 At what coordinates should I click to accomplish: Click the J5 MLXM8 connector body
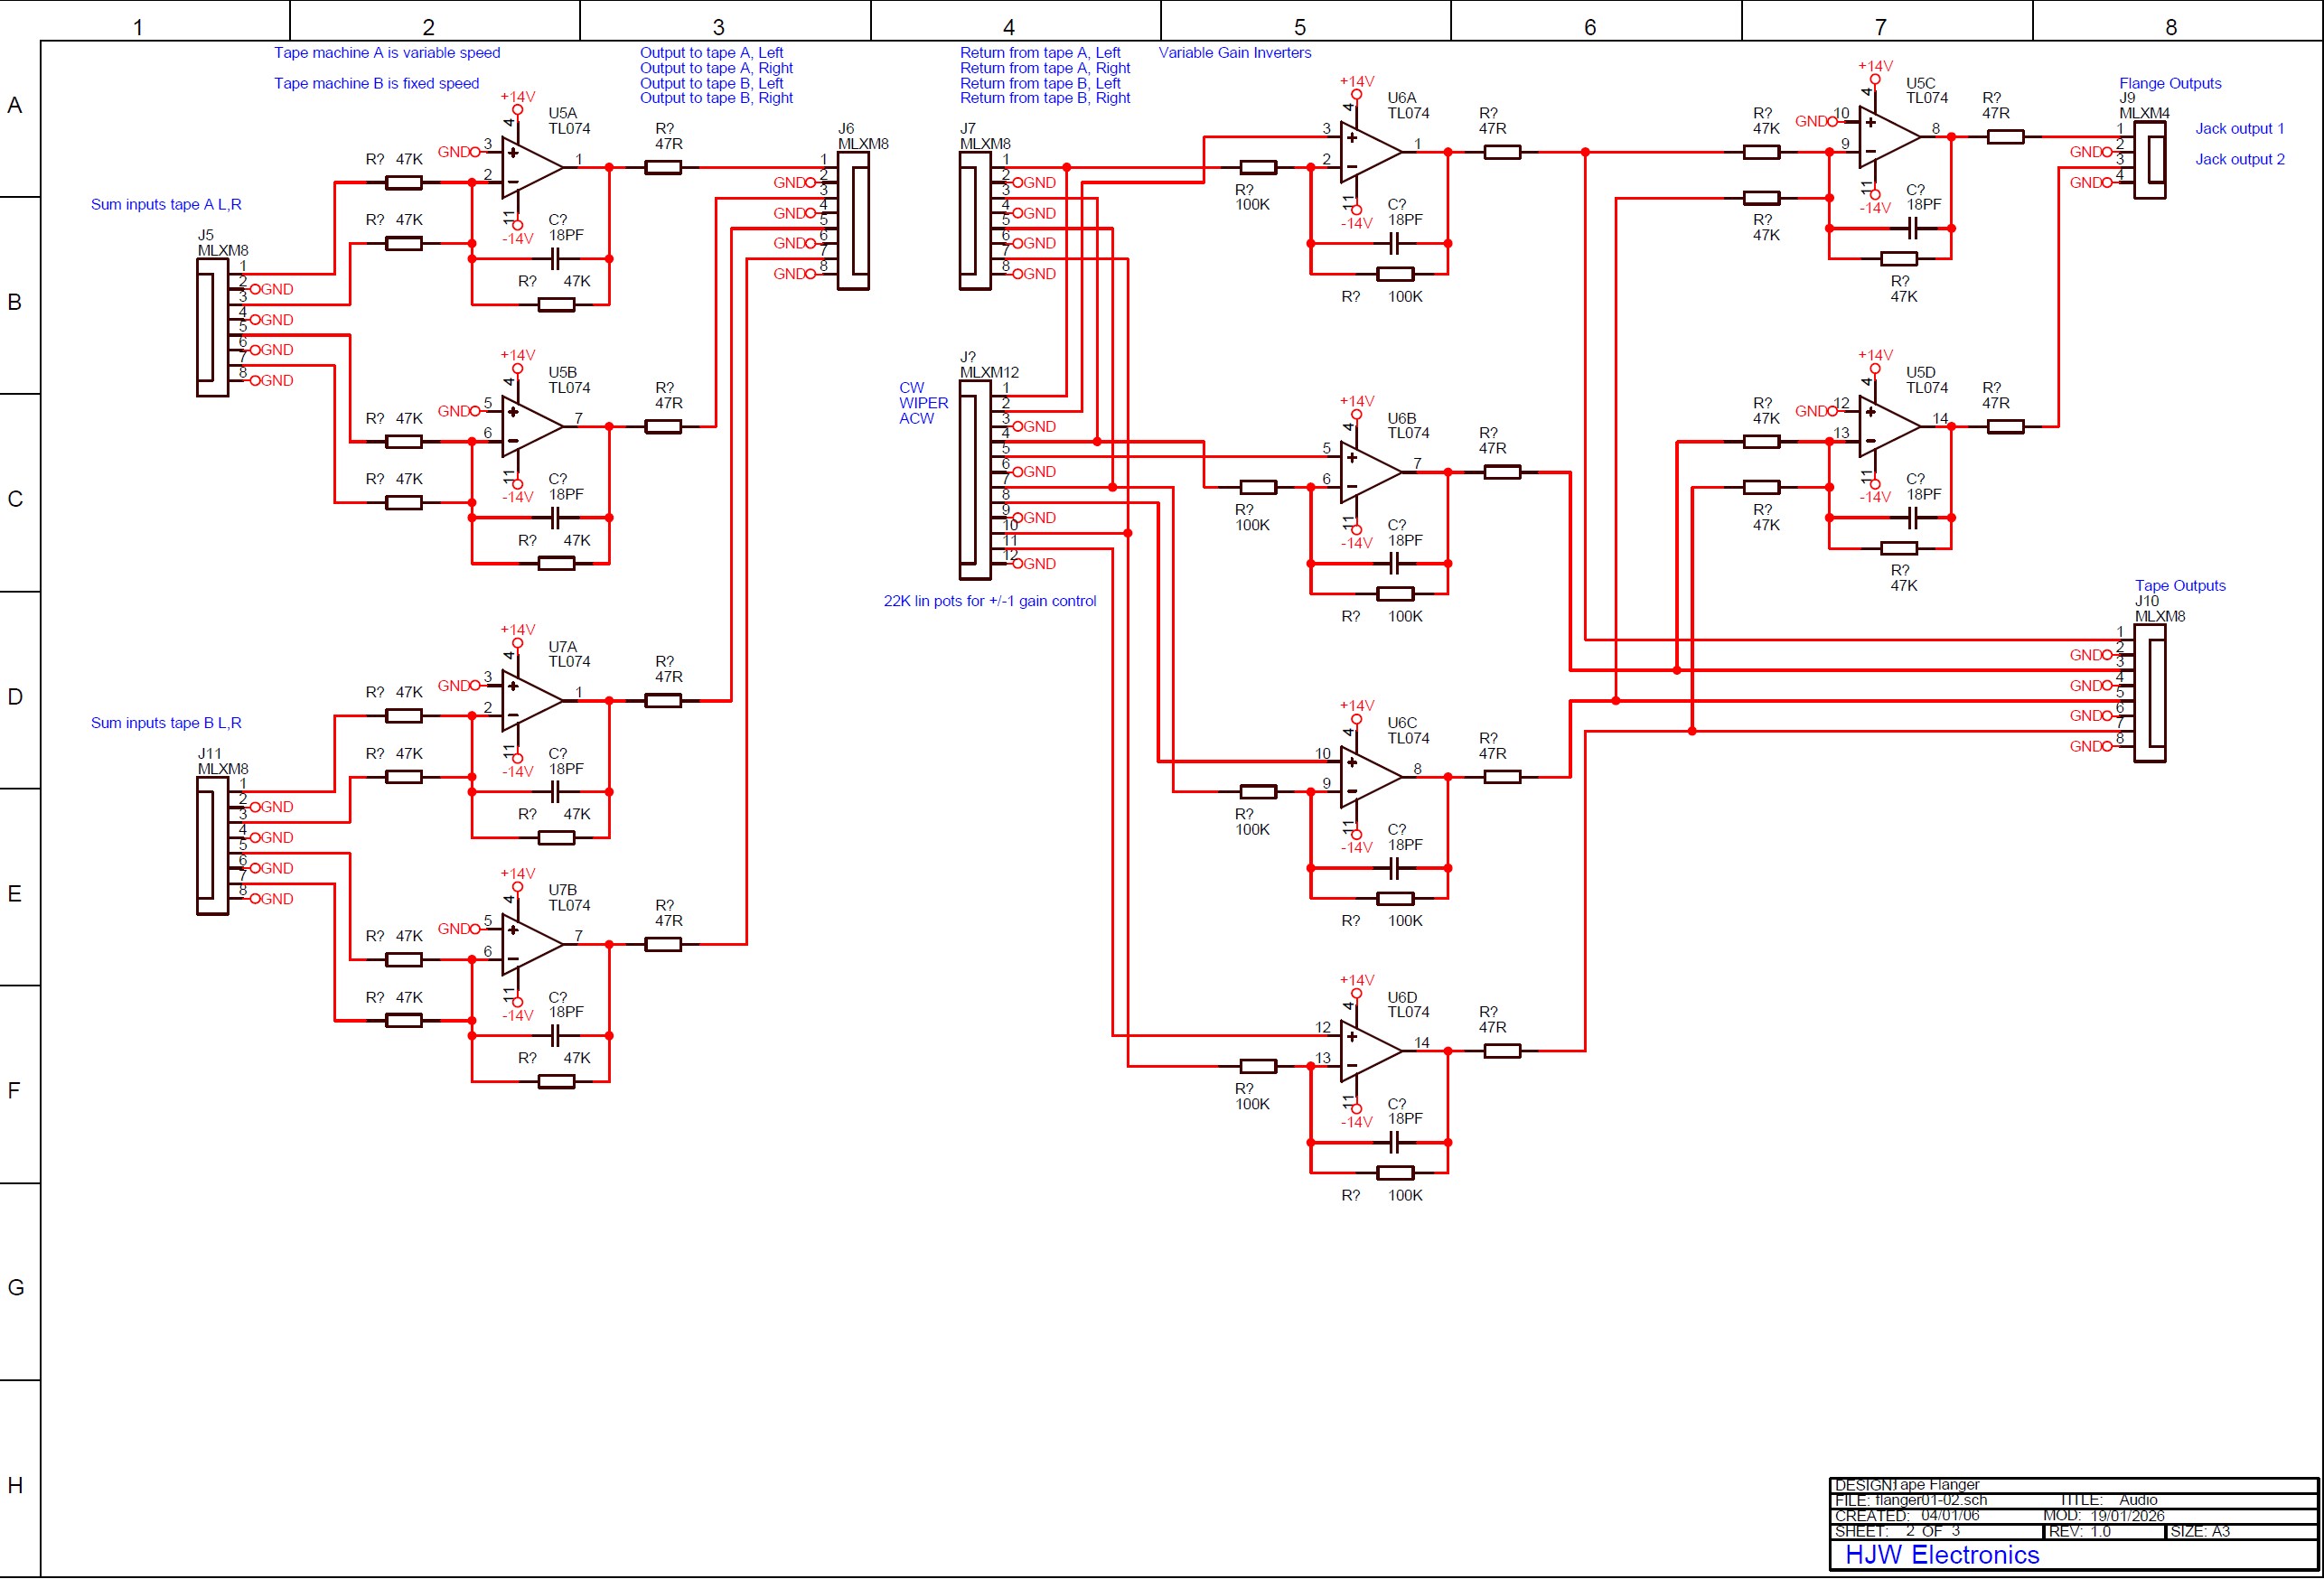(212, 328)
